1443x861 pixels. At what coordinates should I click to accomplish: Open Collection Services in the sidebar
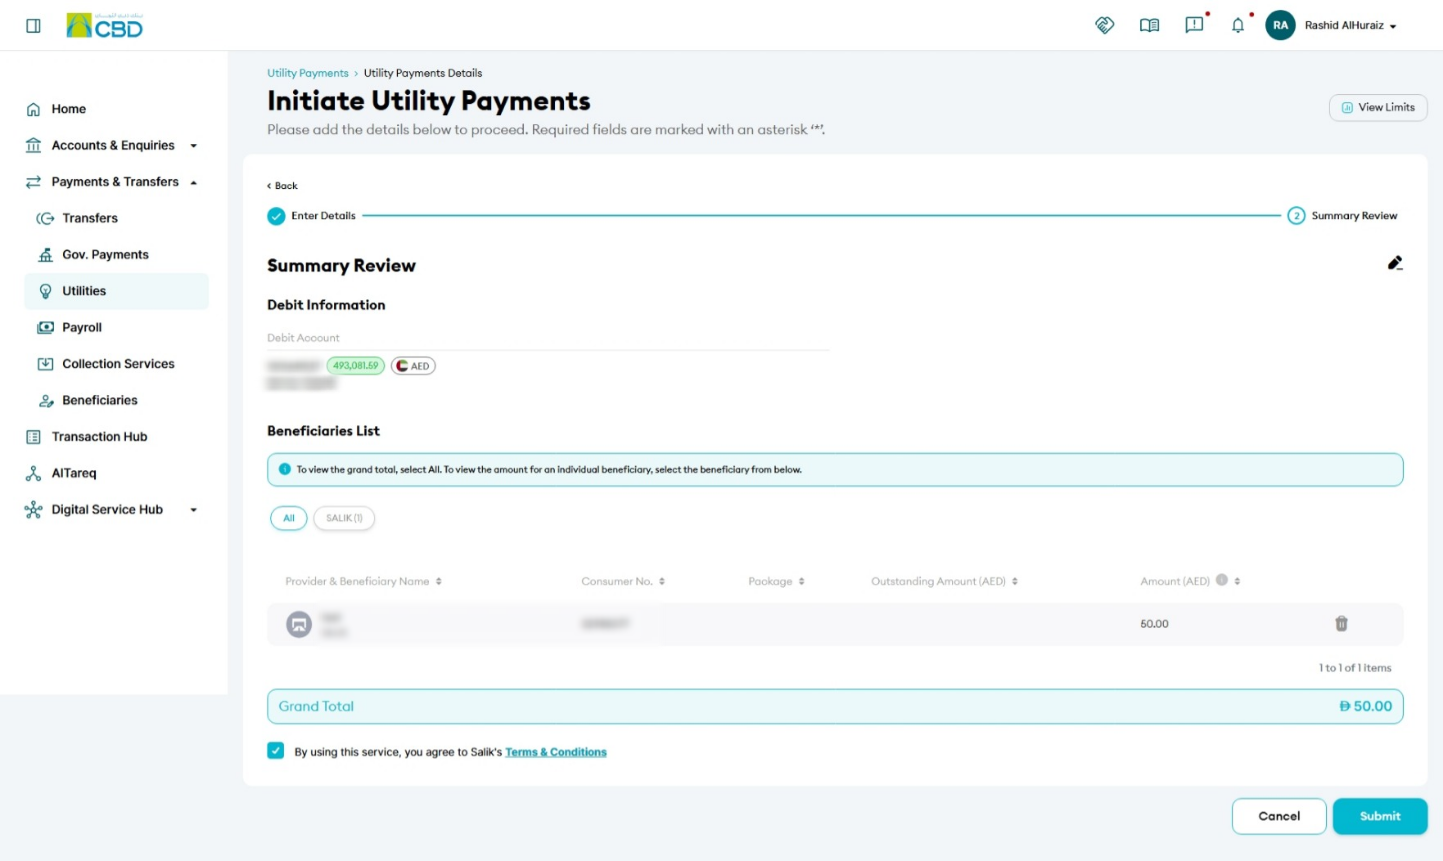click(118, 364)
